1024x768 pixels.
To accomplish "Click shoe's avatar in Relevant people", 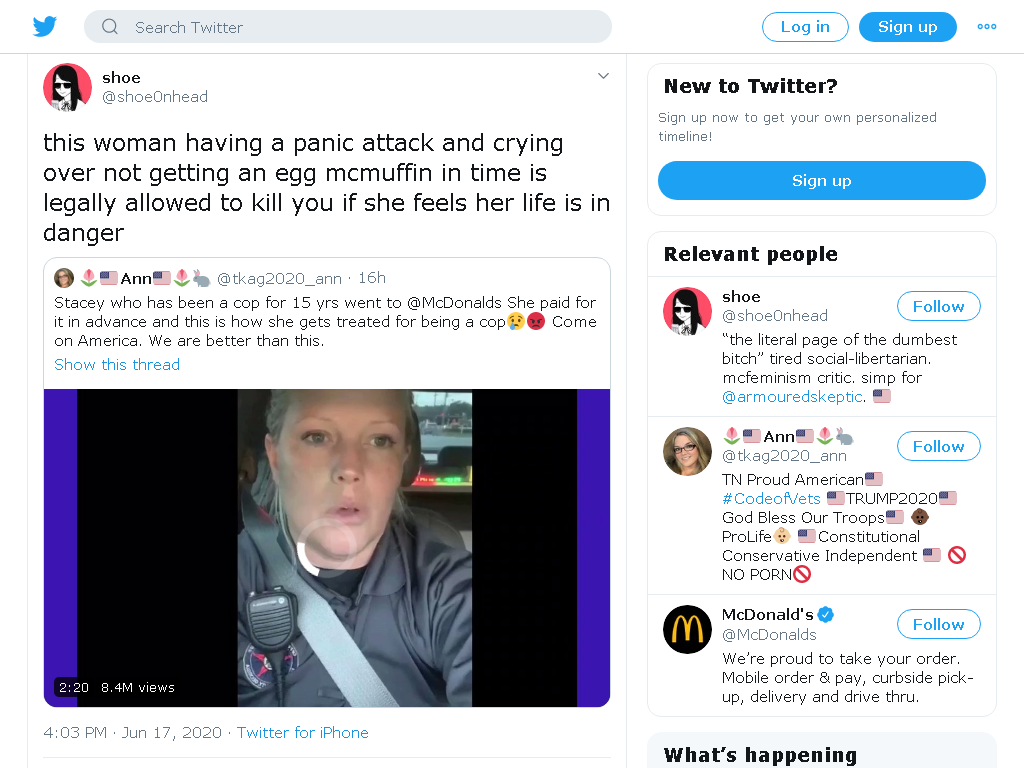I will [687, 312].
